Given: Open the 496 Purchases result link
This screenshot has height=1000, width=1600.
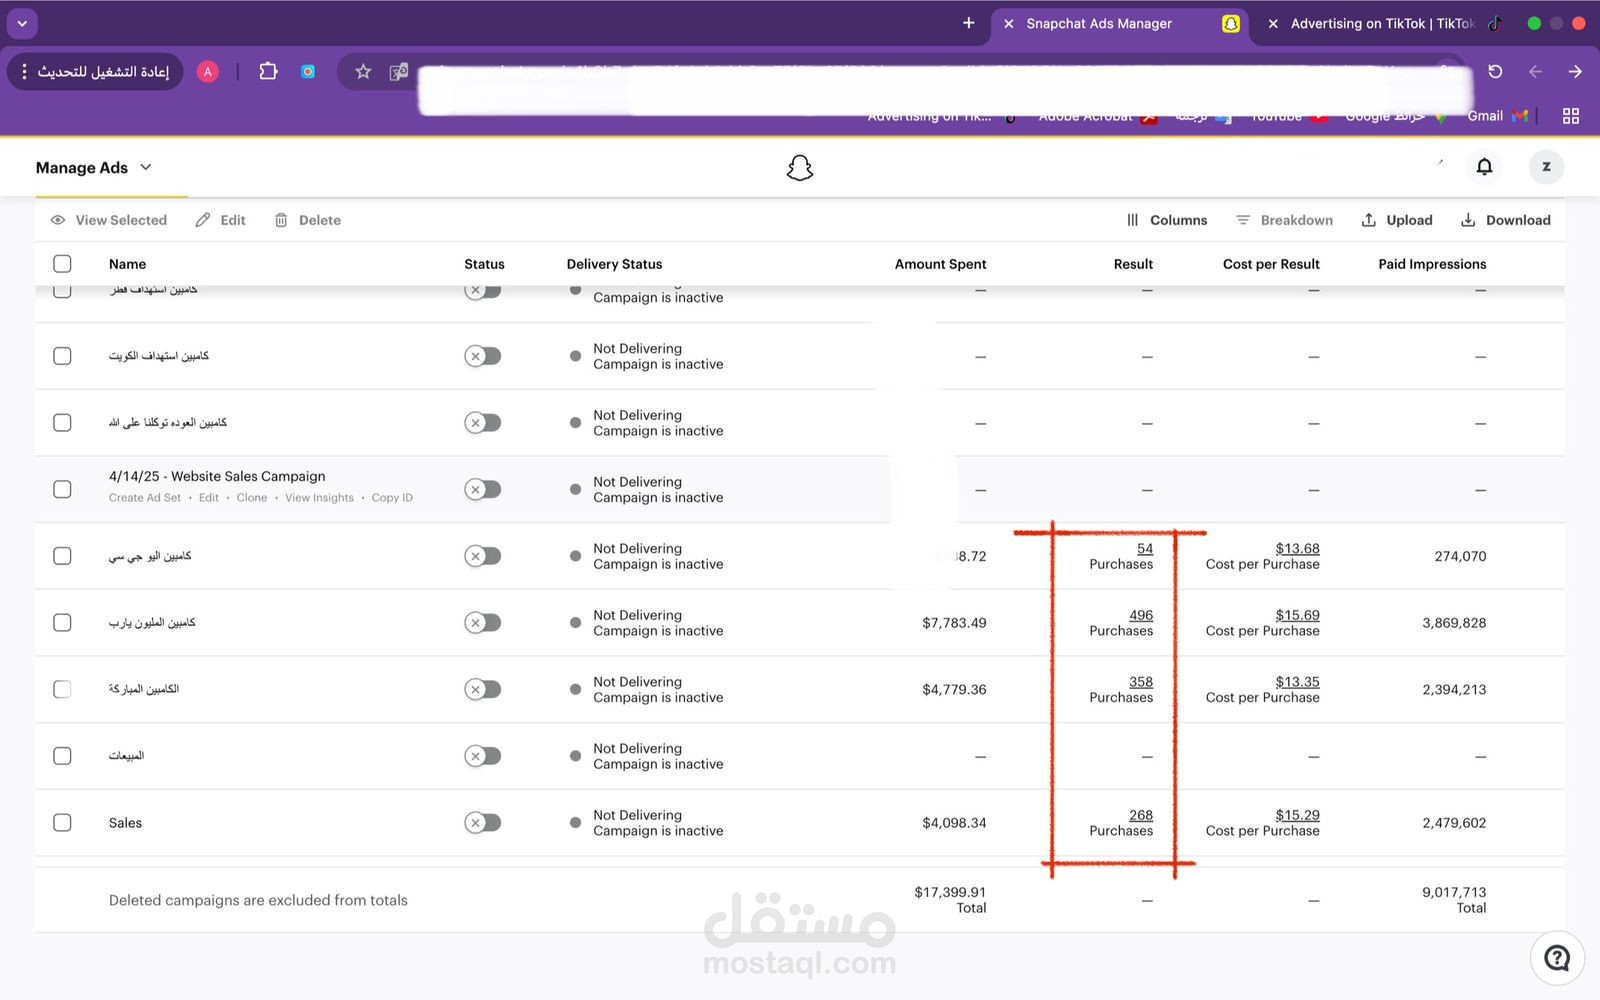Looking at the screenshot, I should tap(1141, 615).
